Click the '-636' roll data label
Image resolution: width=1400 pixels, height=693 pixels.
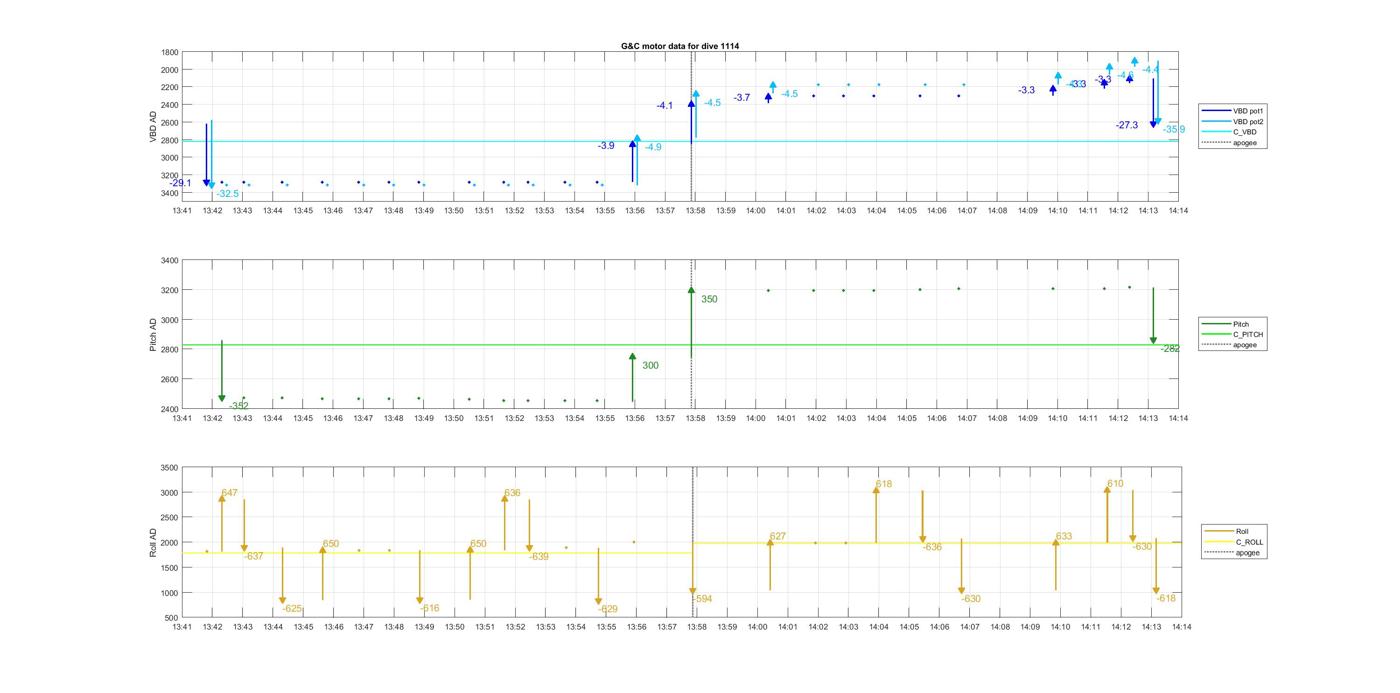click(x=932, y=547)
